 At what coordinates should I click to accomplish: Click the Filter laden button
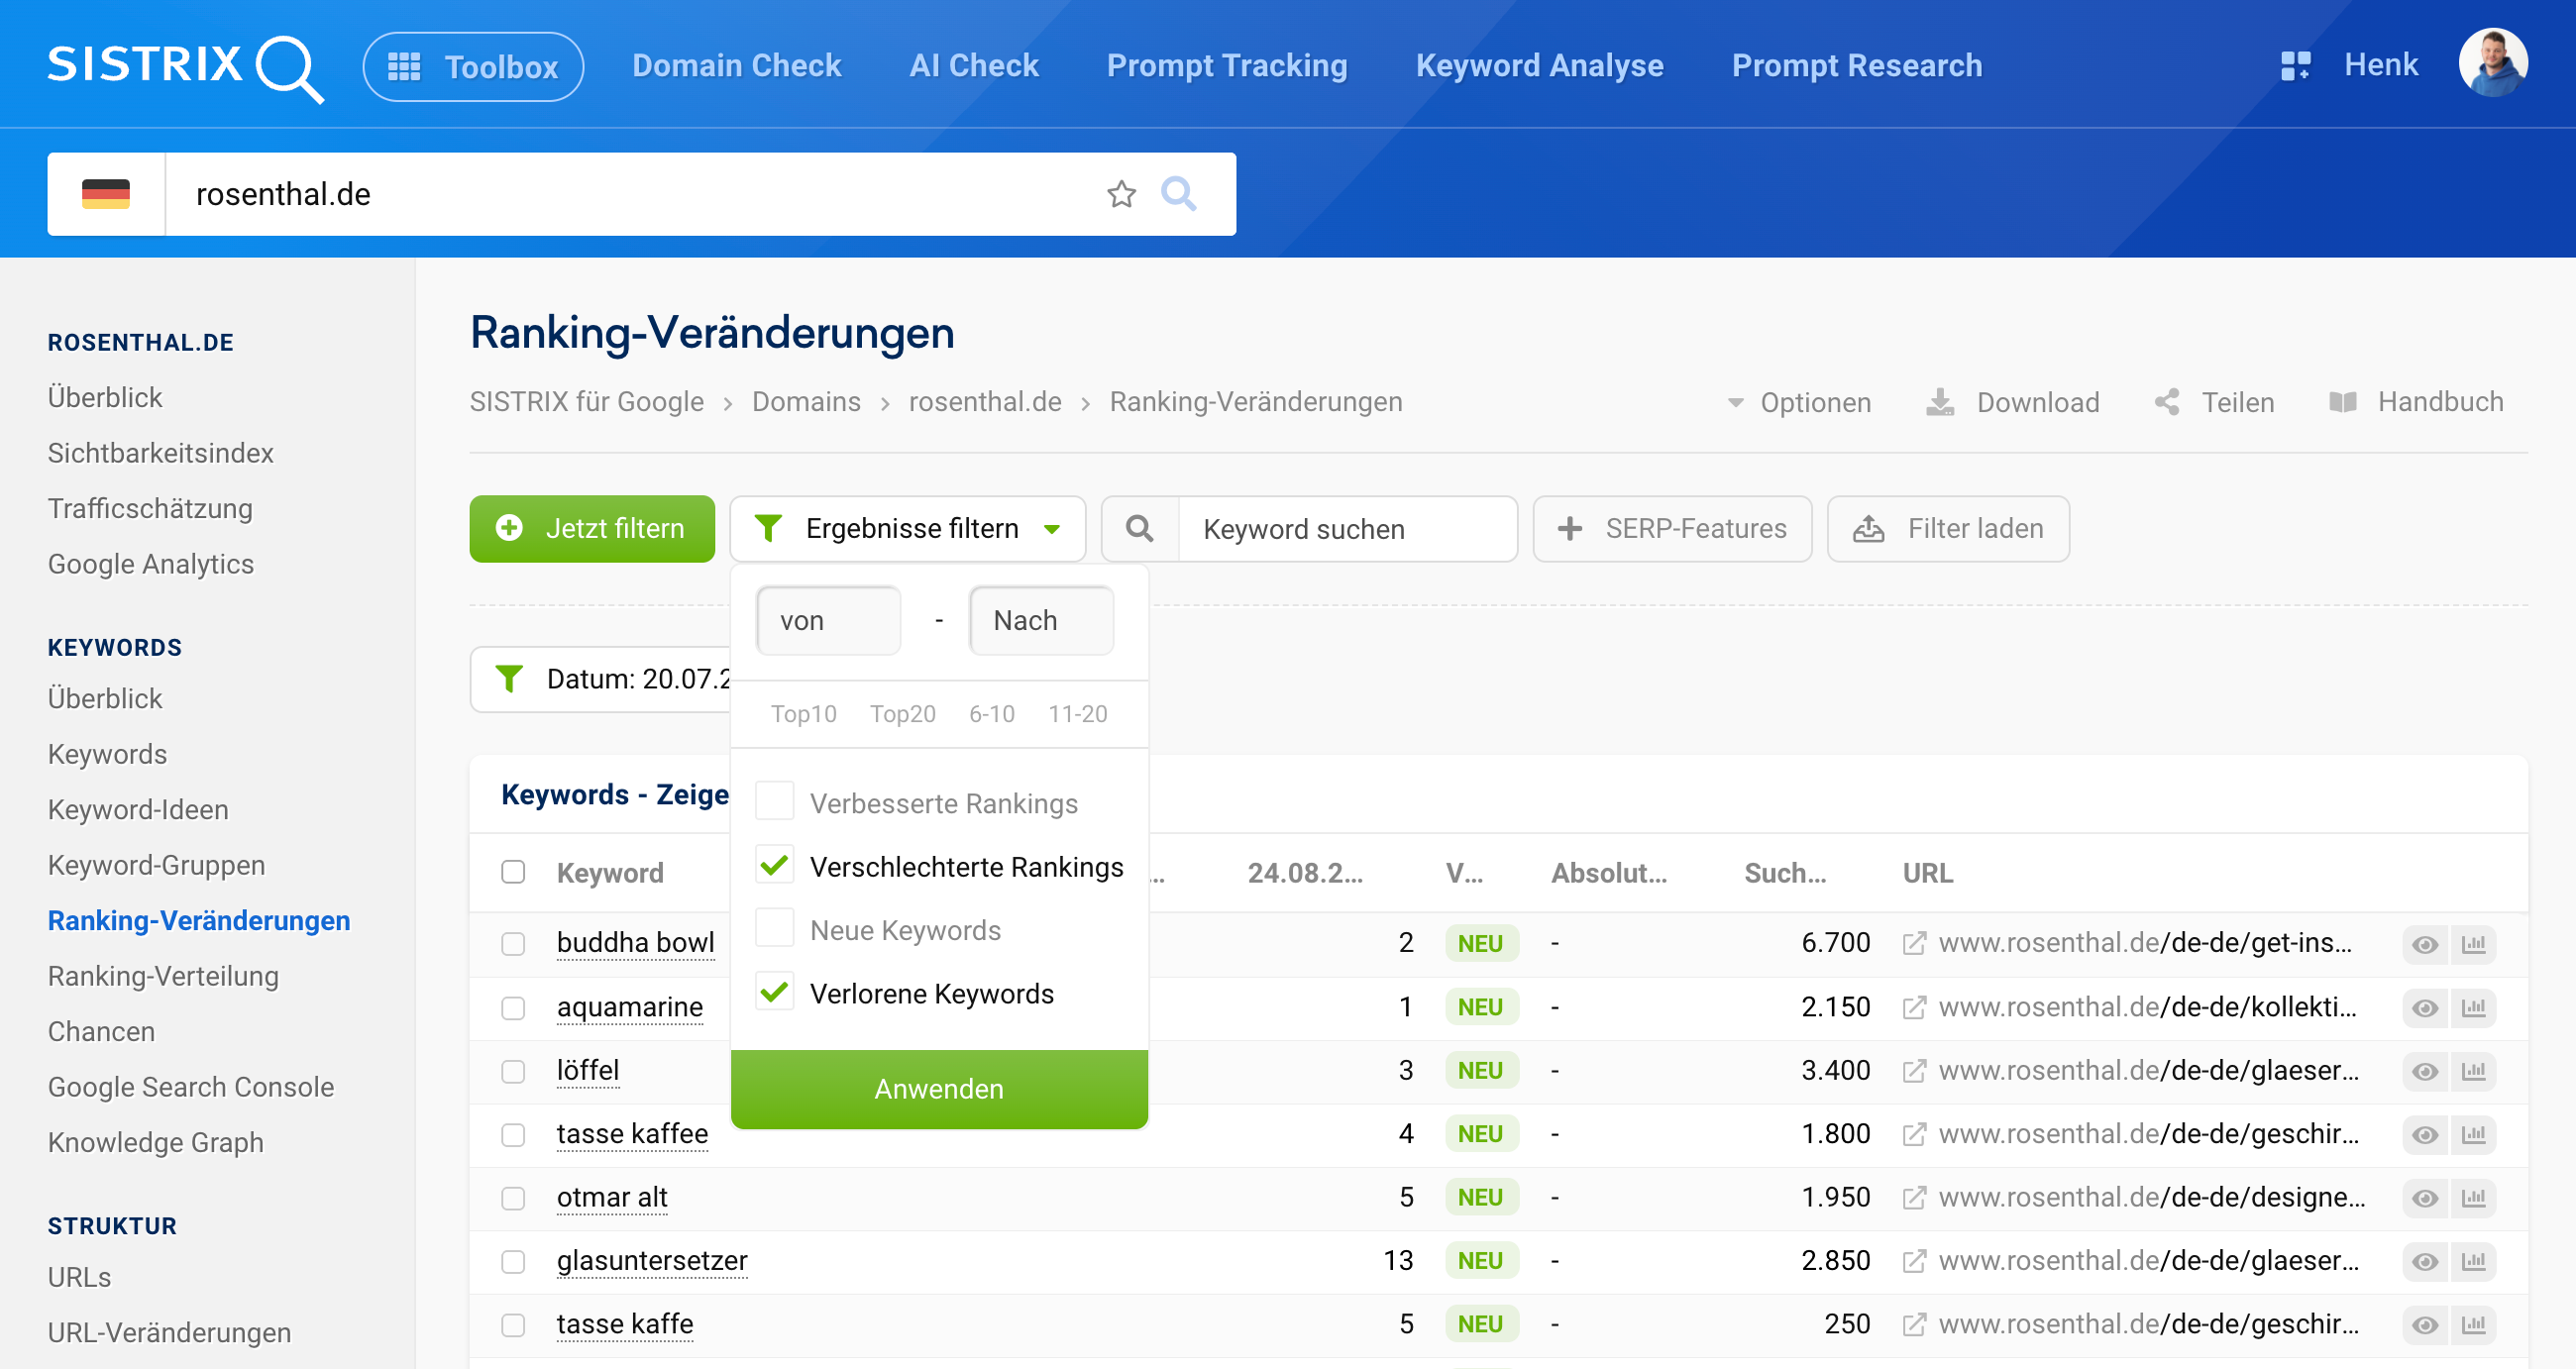1948,528
